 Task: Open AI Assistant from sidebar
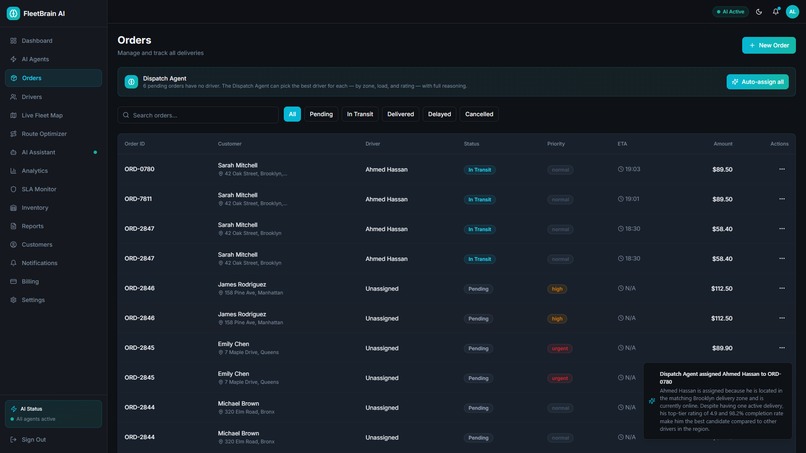pos(53,152)
